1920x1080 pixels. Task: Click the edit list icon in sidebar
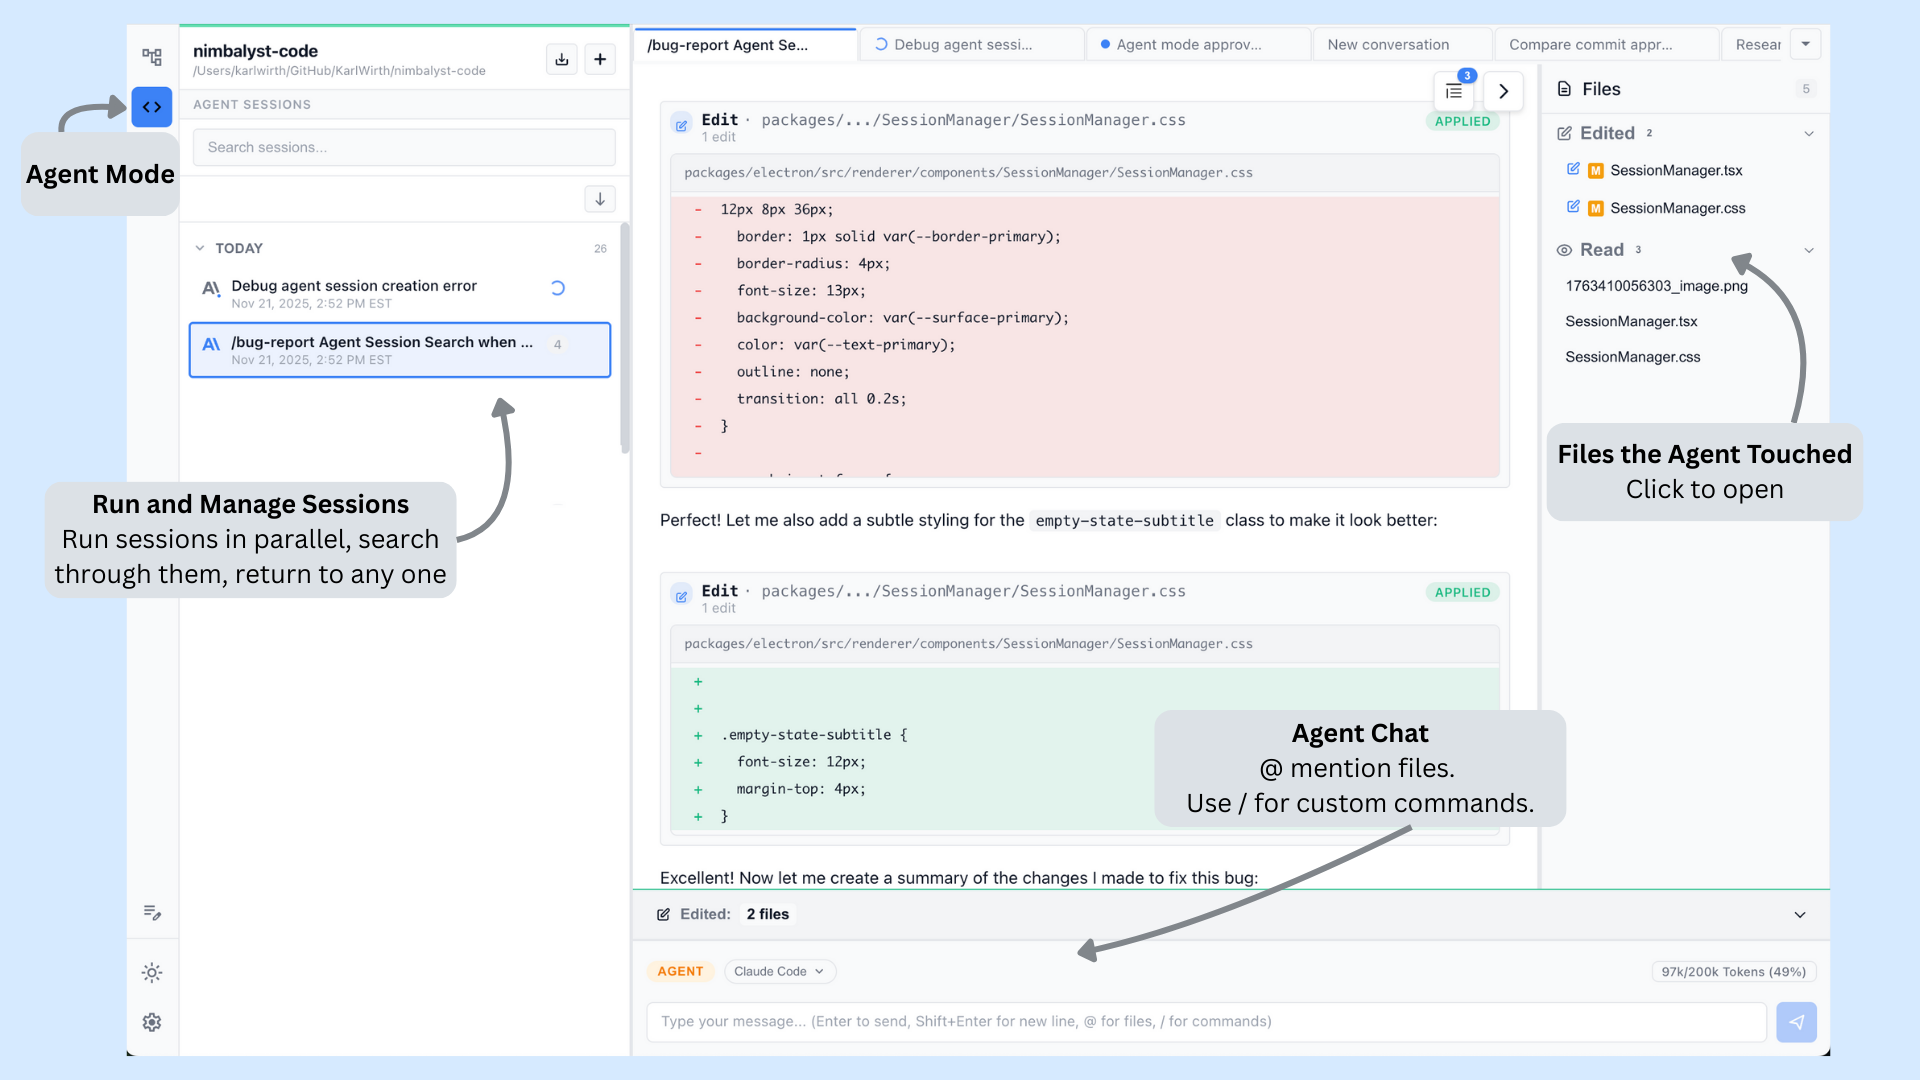tap(152, 912)
